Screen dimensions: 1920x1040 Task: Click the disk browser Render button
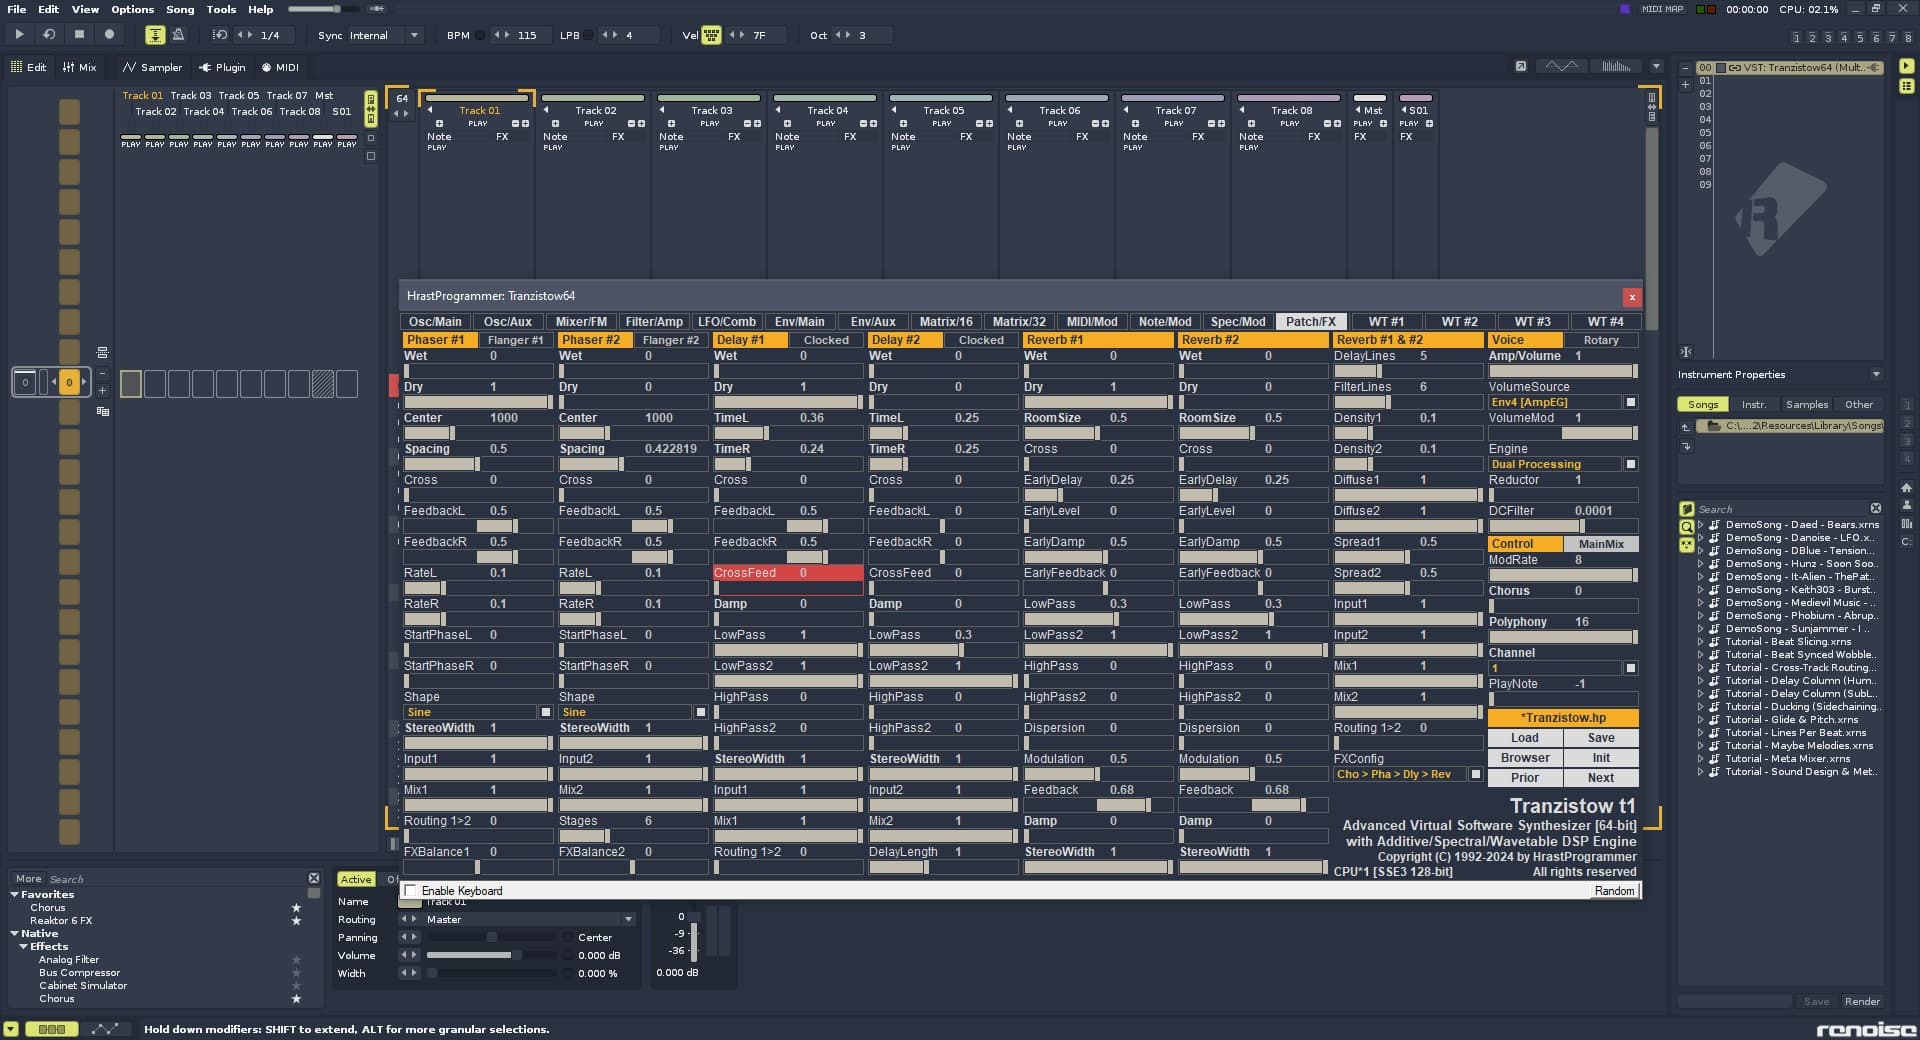tap(1862, 1001)
